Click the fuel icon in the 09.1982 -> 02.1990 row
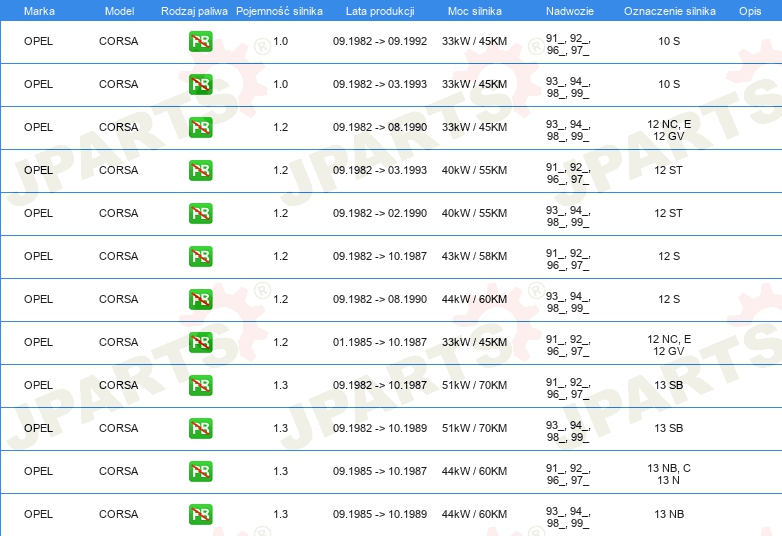 pyautogui.click(x=200, y=213)
